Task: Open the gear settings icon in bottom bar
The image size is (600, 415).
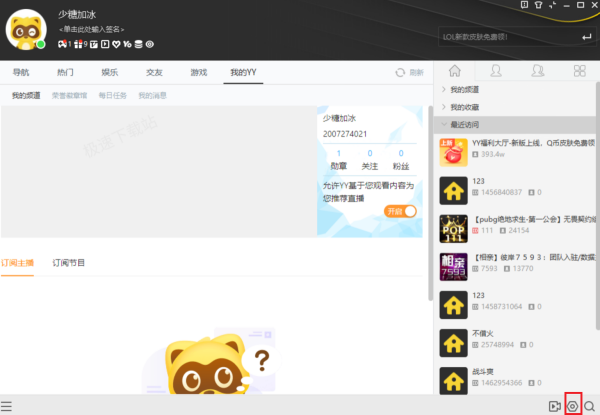Action: (x=572, y=406)
